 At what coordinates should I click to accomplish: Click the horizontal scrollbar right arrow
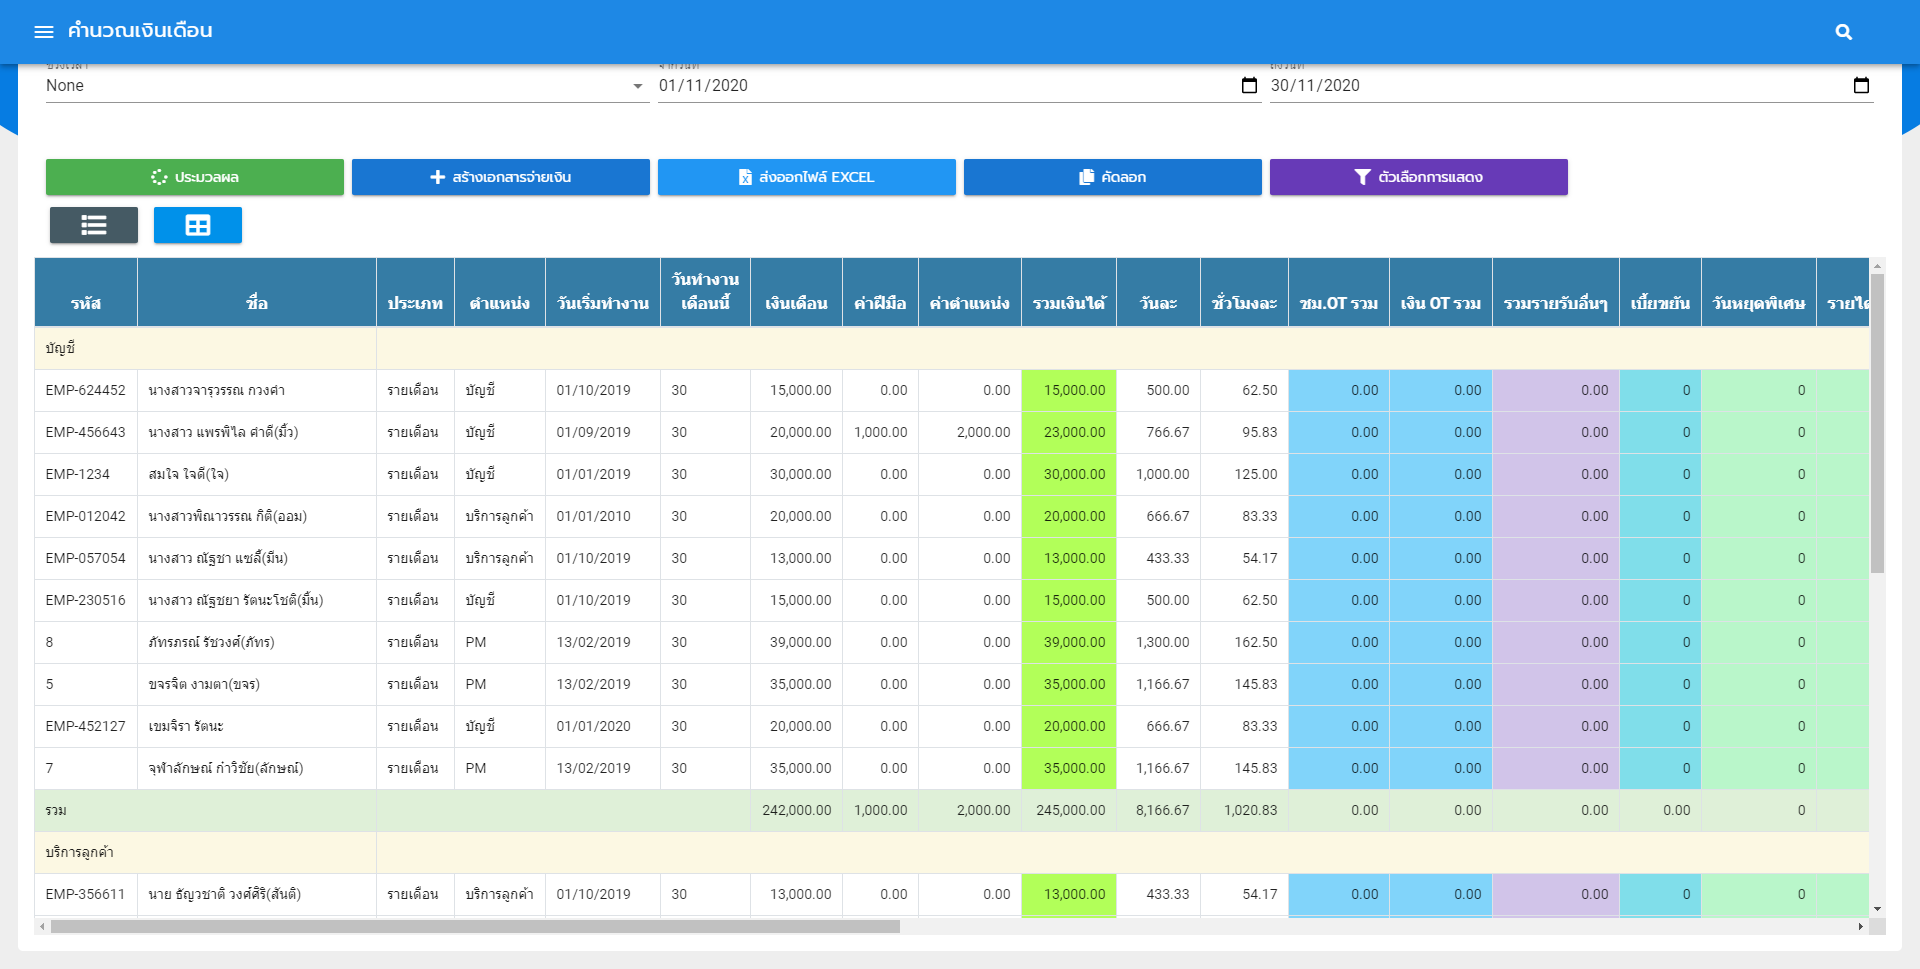click(x=1860, y=927)
